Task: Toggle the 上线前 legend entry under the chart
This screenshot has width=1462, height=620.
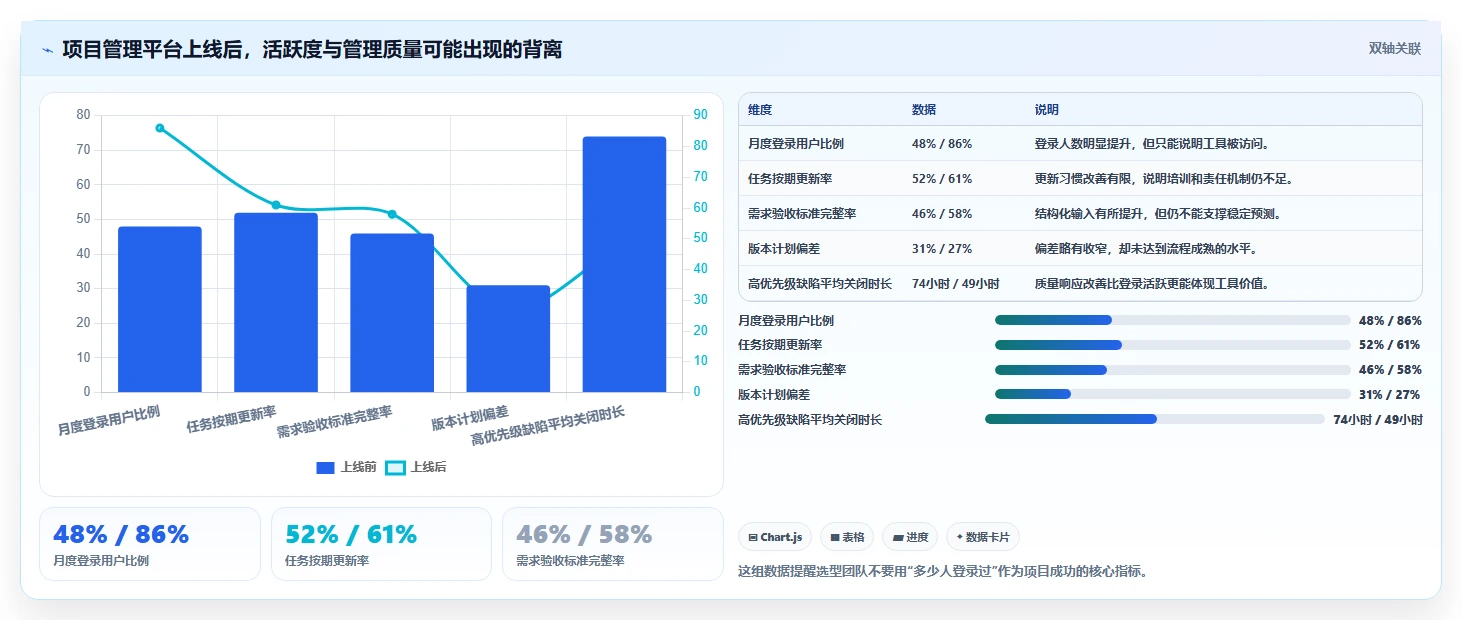Action: (x=346, y=467)
